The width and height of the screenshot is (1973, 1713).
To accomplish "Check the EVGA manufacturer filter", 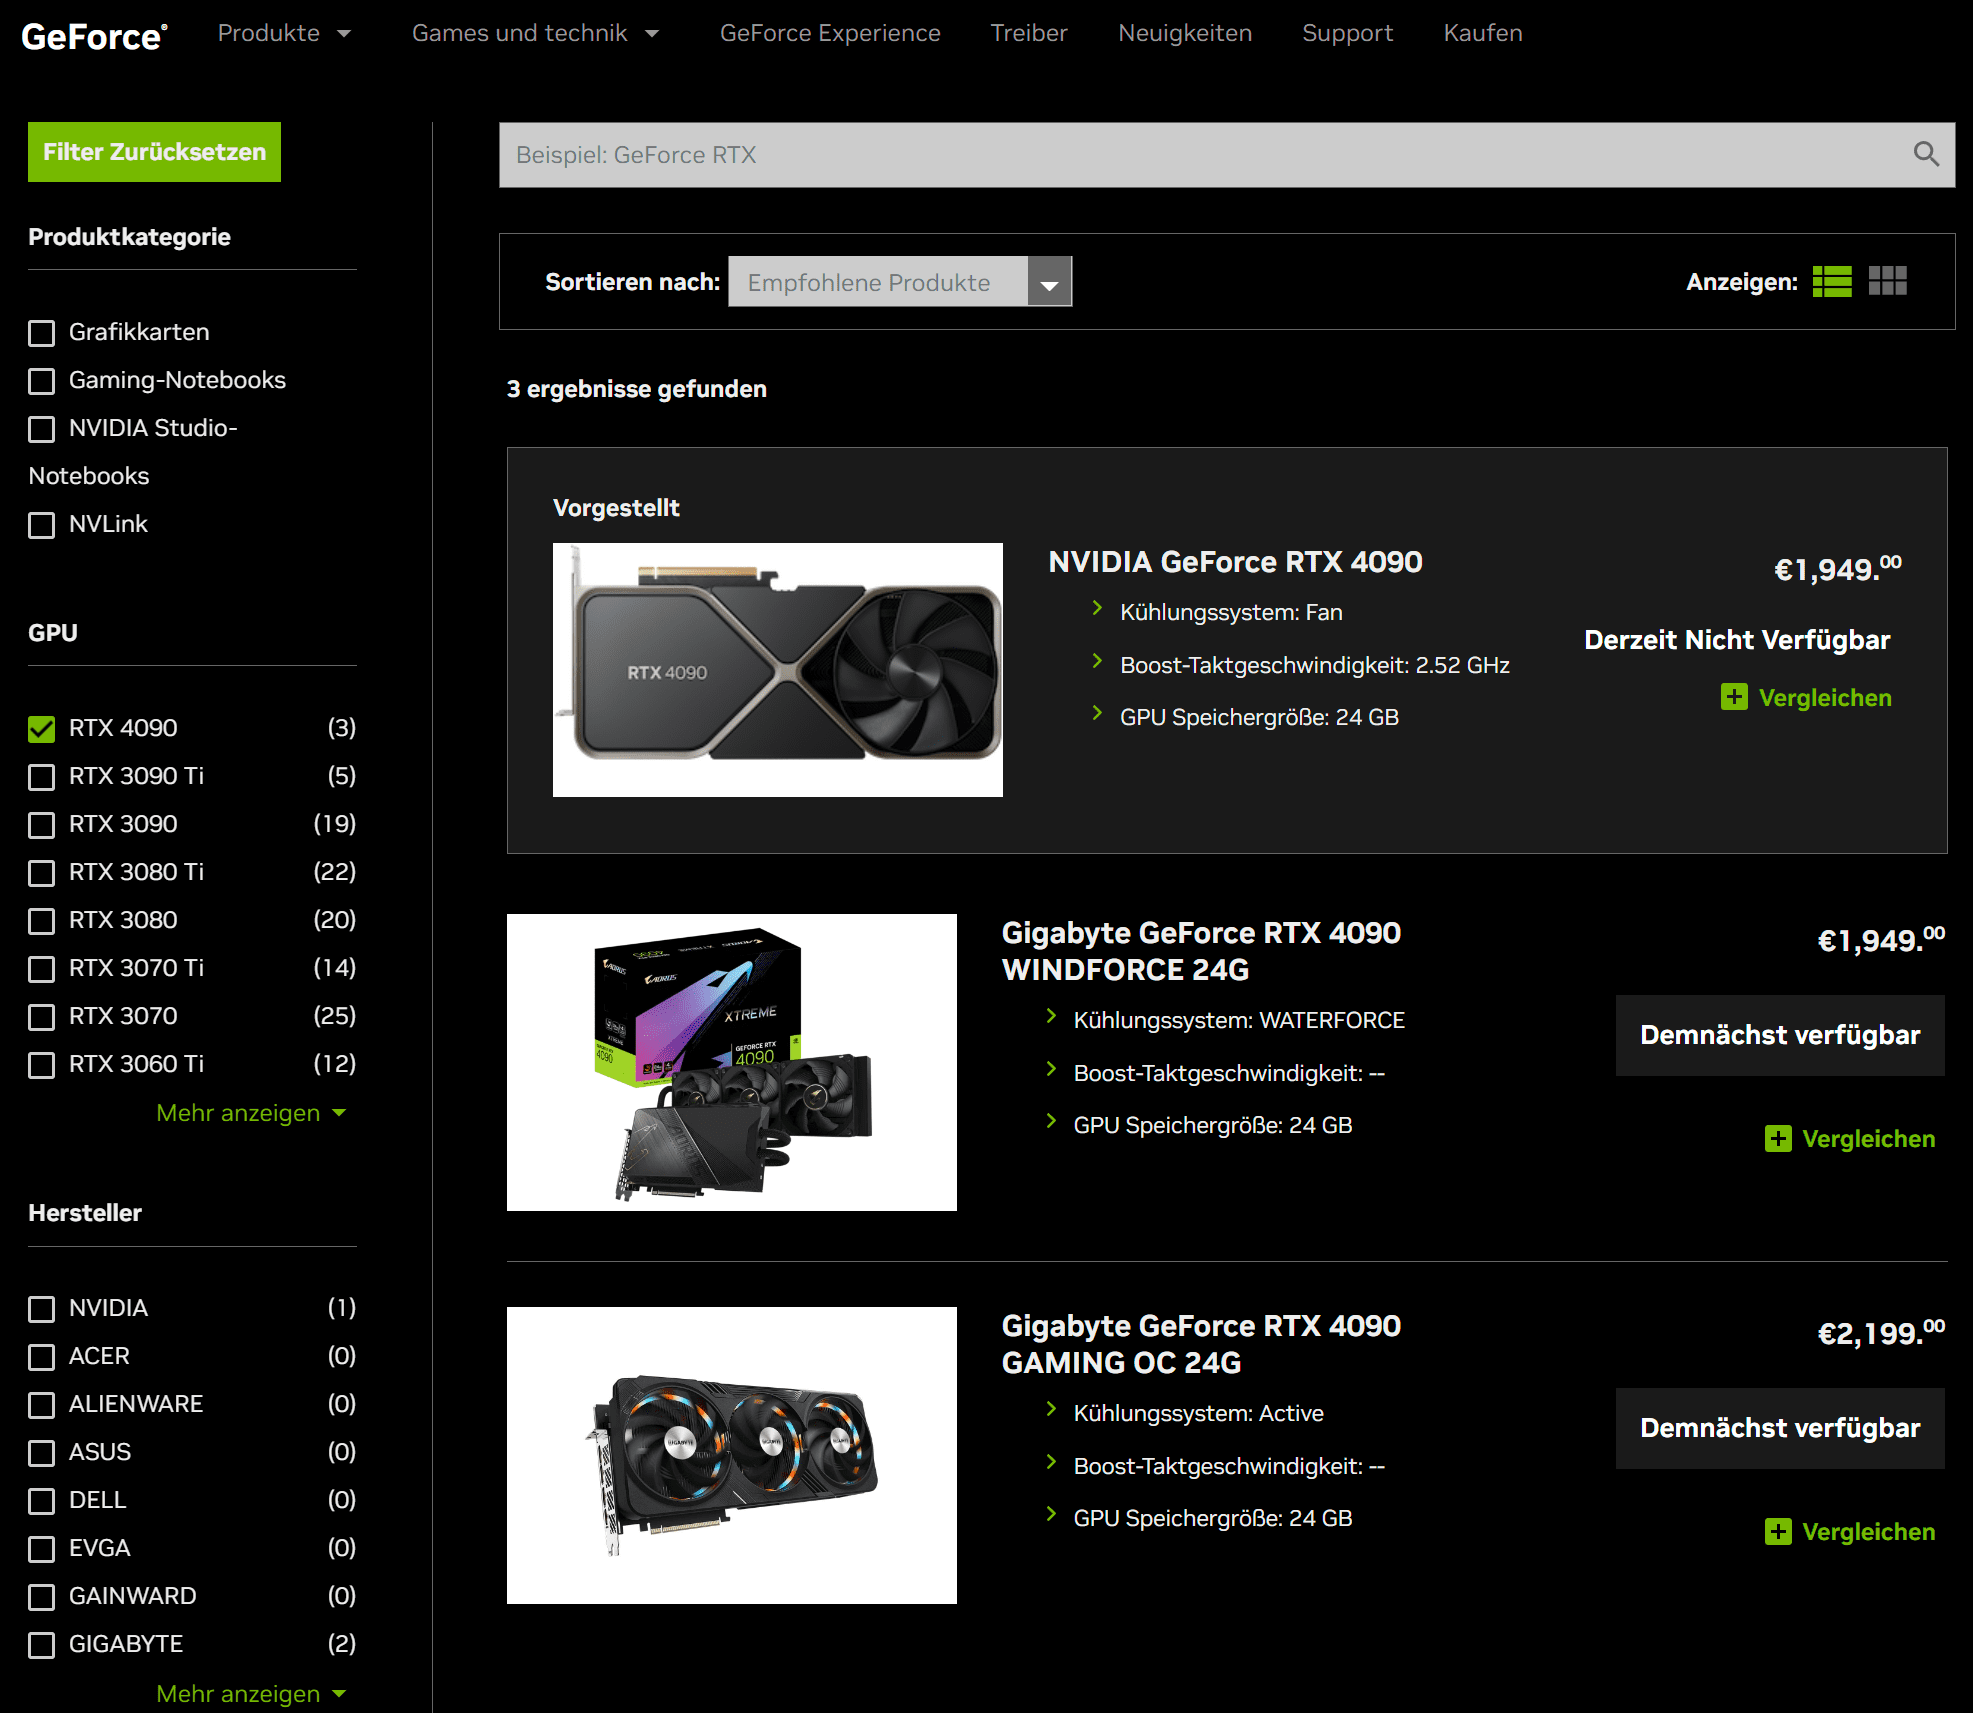I will coord(41,1549).
